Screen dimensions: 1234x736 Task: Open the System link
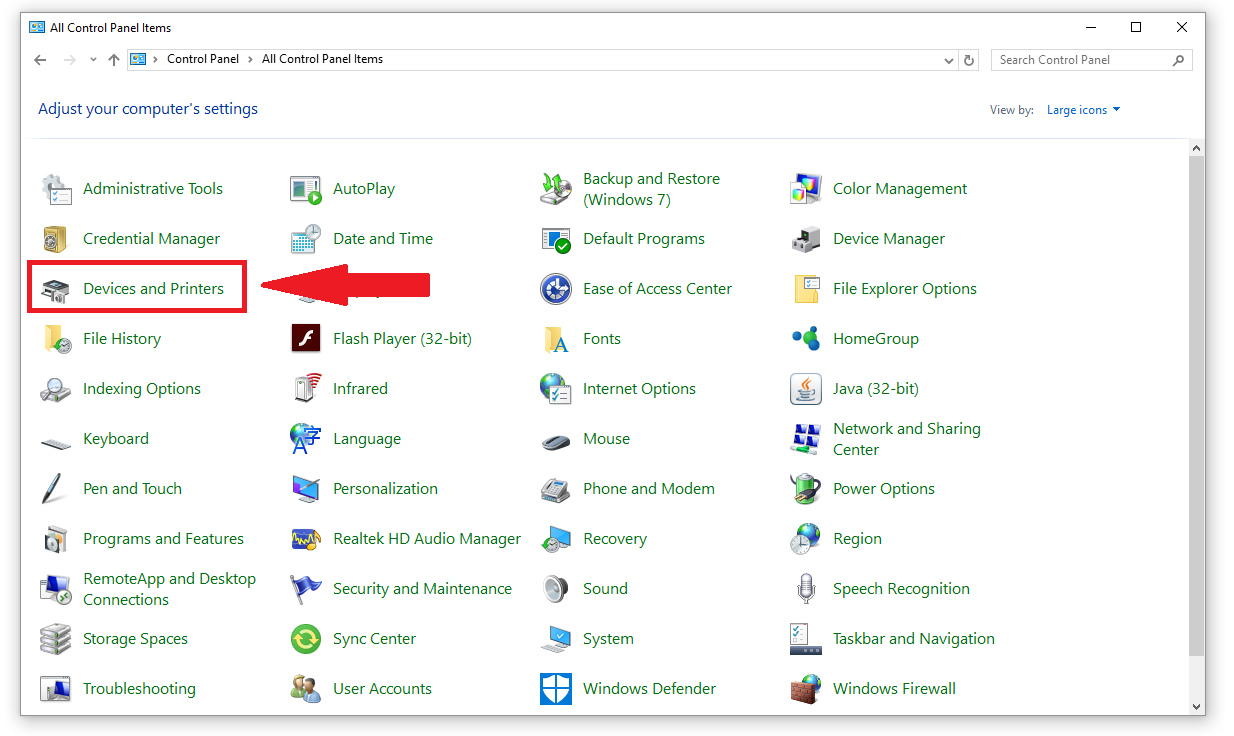[608, 639]
